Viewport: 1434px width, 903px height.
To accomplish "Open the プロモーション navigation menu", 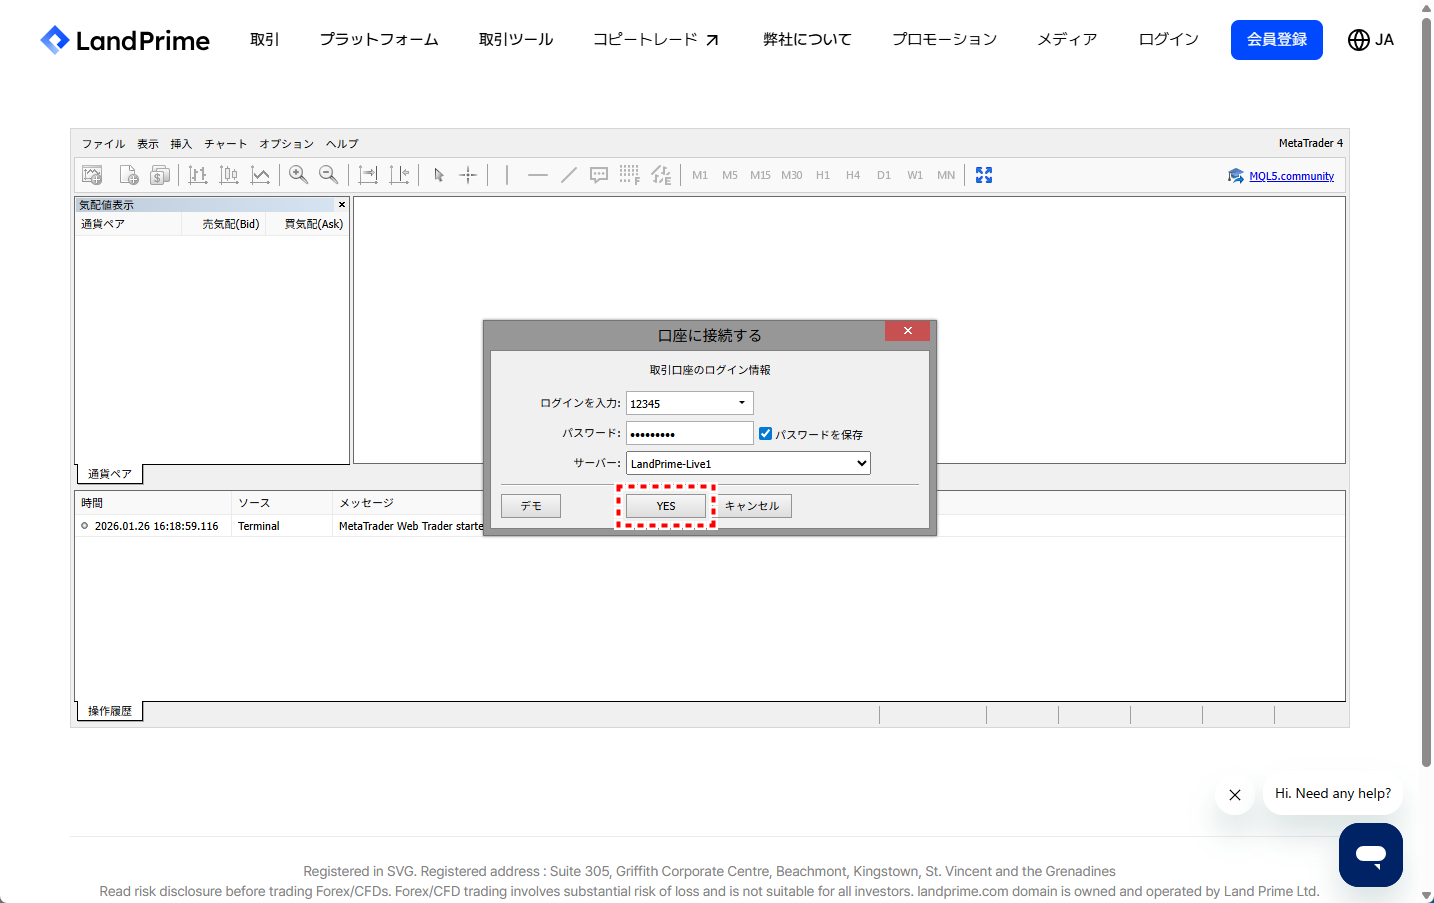I will pos(945,40).
